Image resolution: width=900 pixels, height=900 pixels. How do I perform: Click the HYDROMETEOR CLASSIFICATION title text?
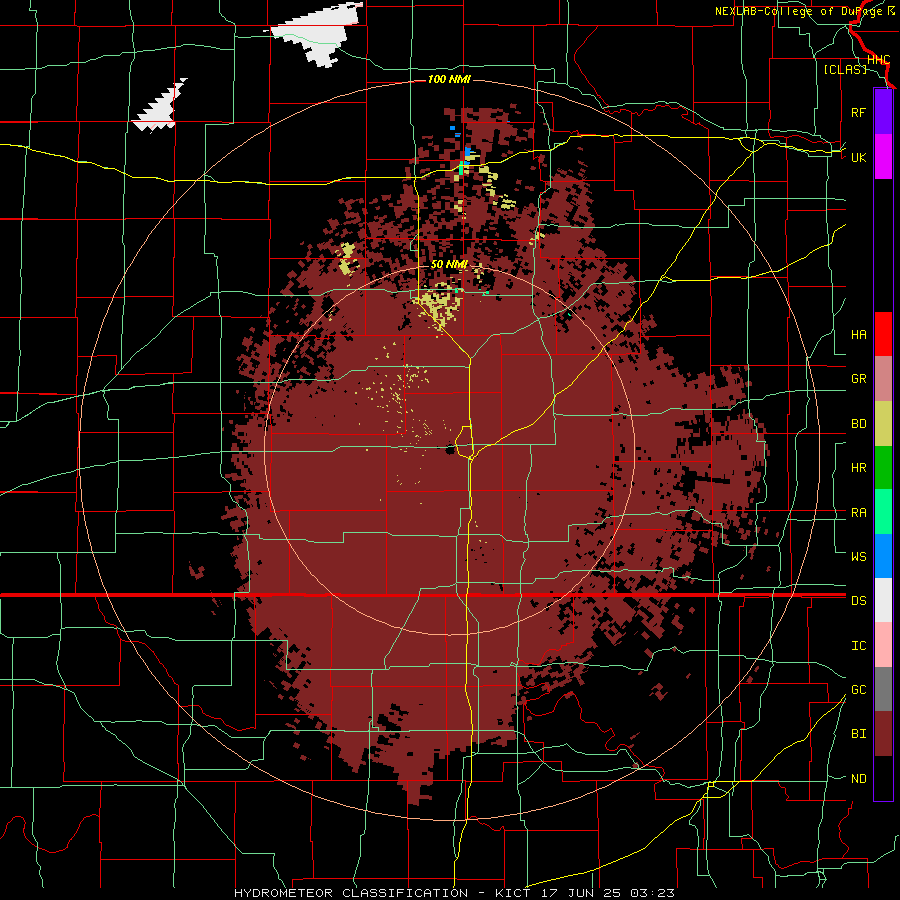[351, 893]
